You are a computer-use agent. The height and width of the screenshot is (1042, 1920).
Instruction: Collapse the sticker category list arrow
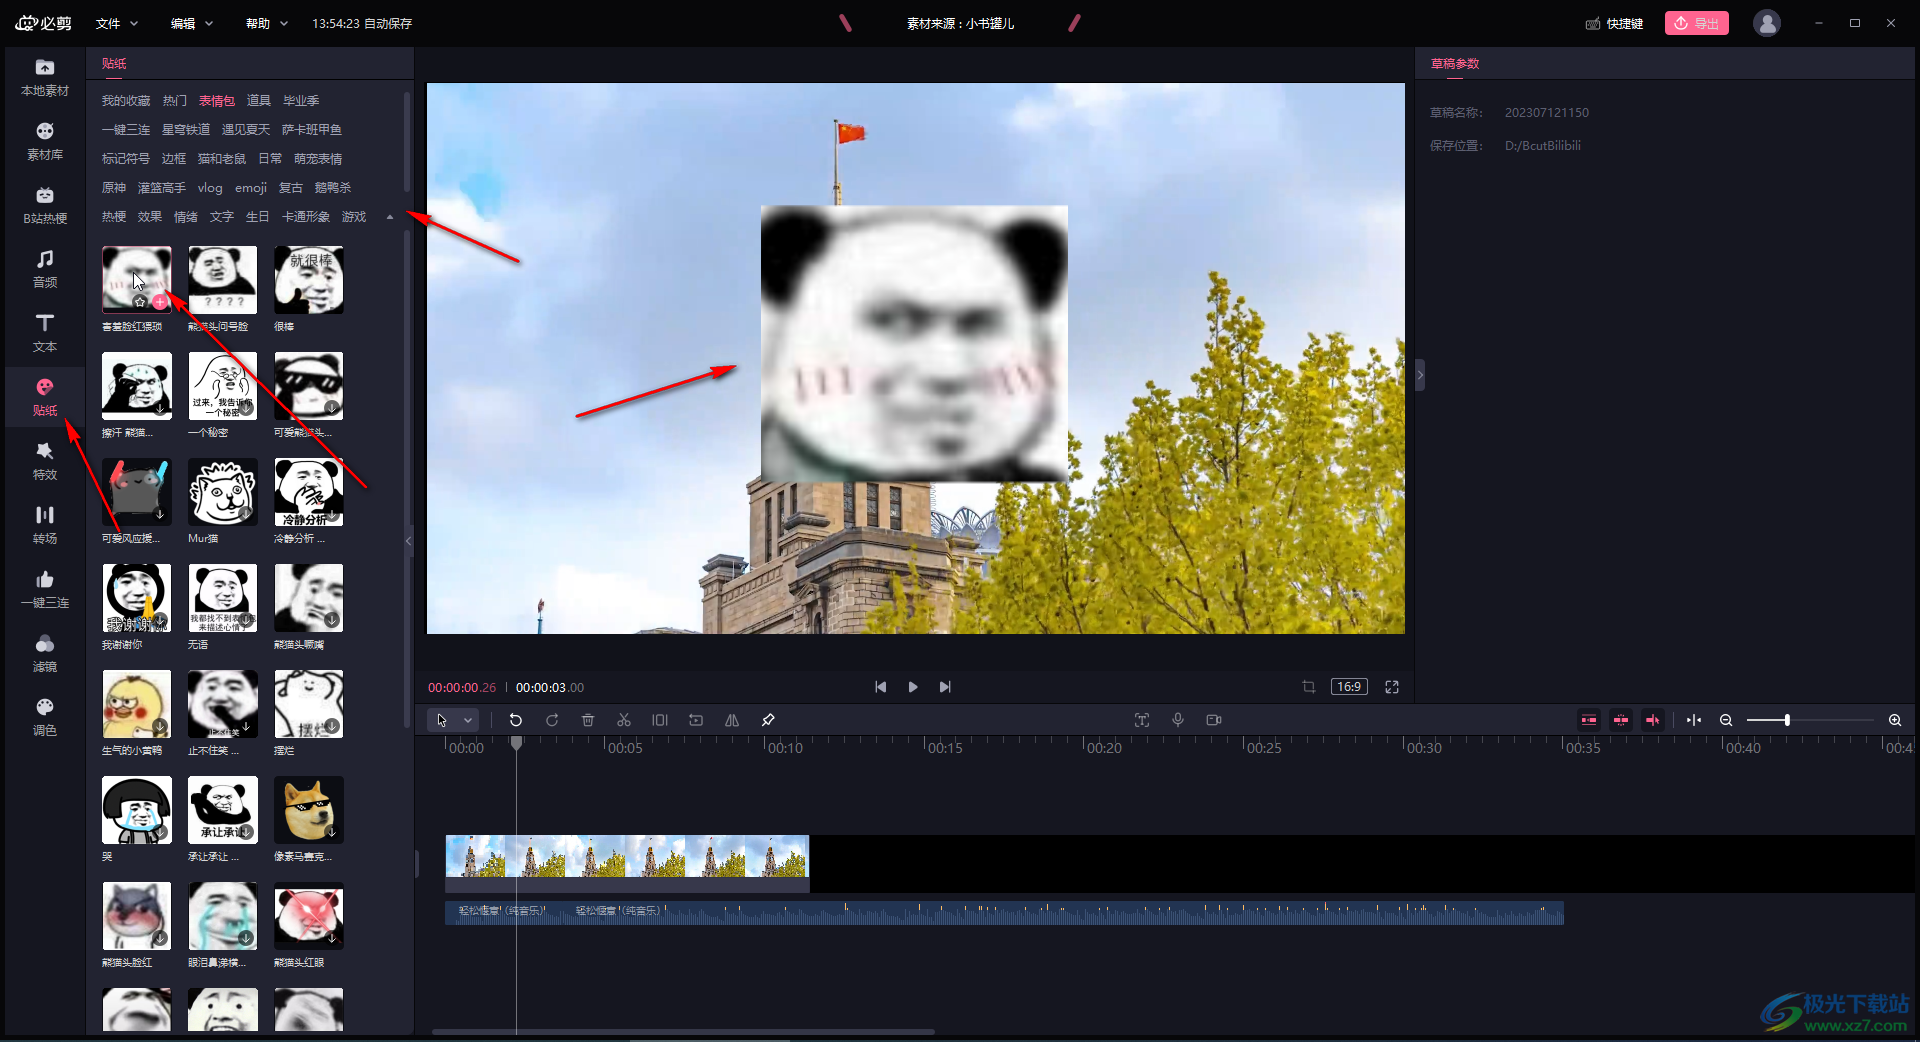pyautogui.click(x=390, y=217)
